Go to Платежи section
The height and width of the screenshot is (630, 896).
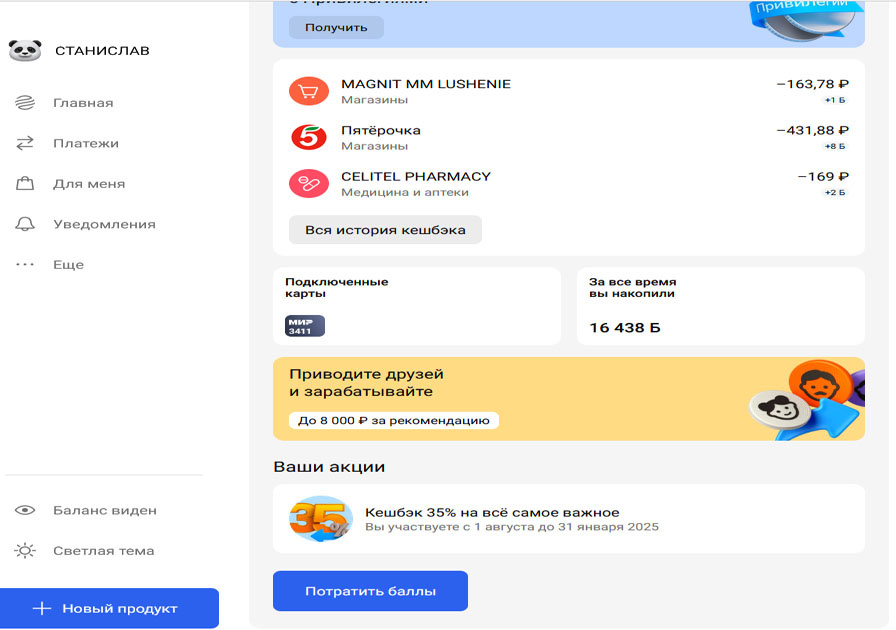(85, 144)
